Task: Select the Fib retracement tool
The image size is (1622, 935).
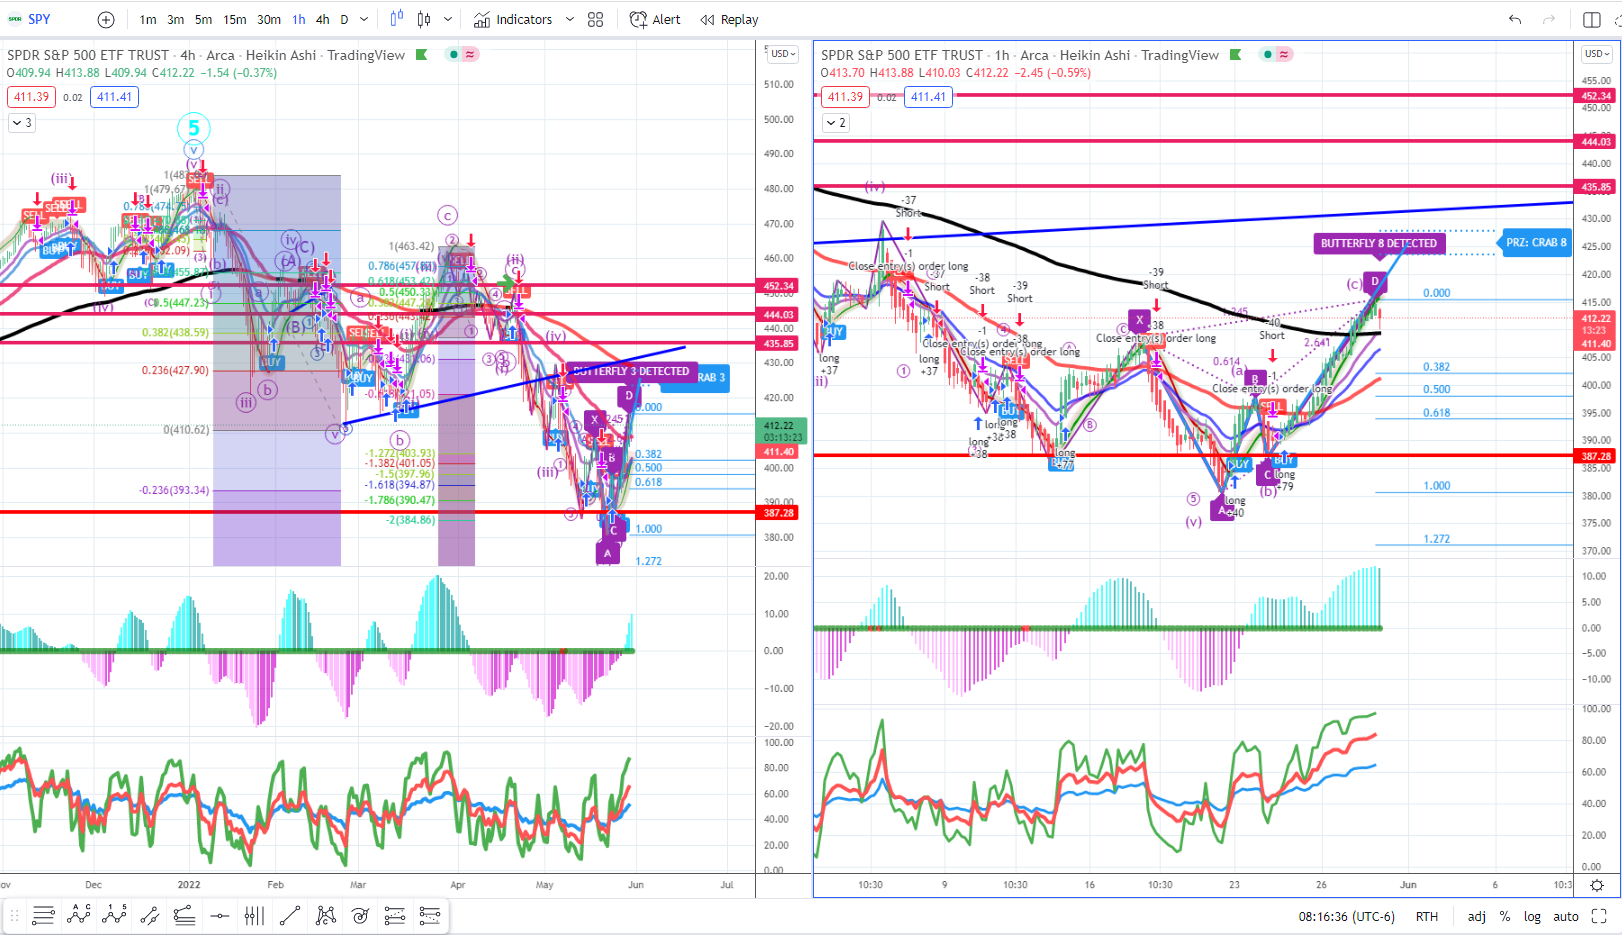Action: pyautogui.click(x=395, y=915)
